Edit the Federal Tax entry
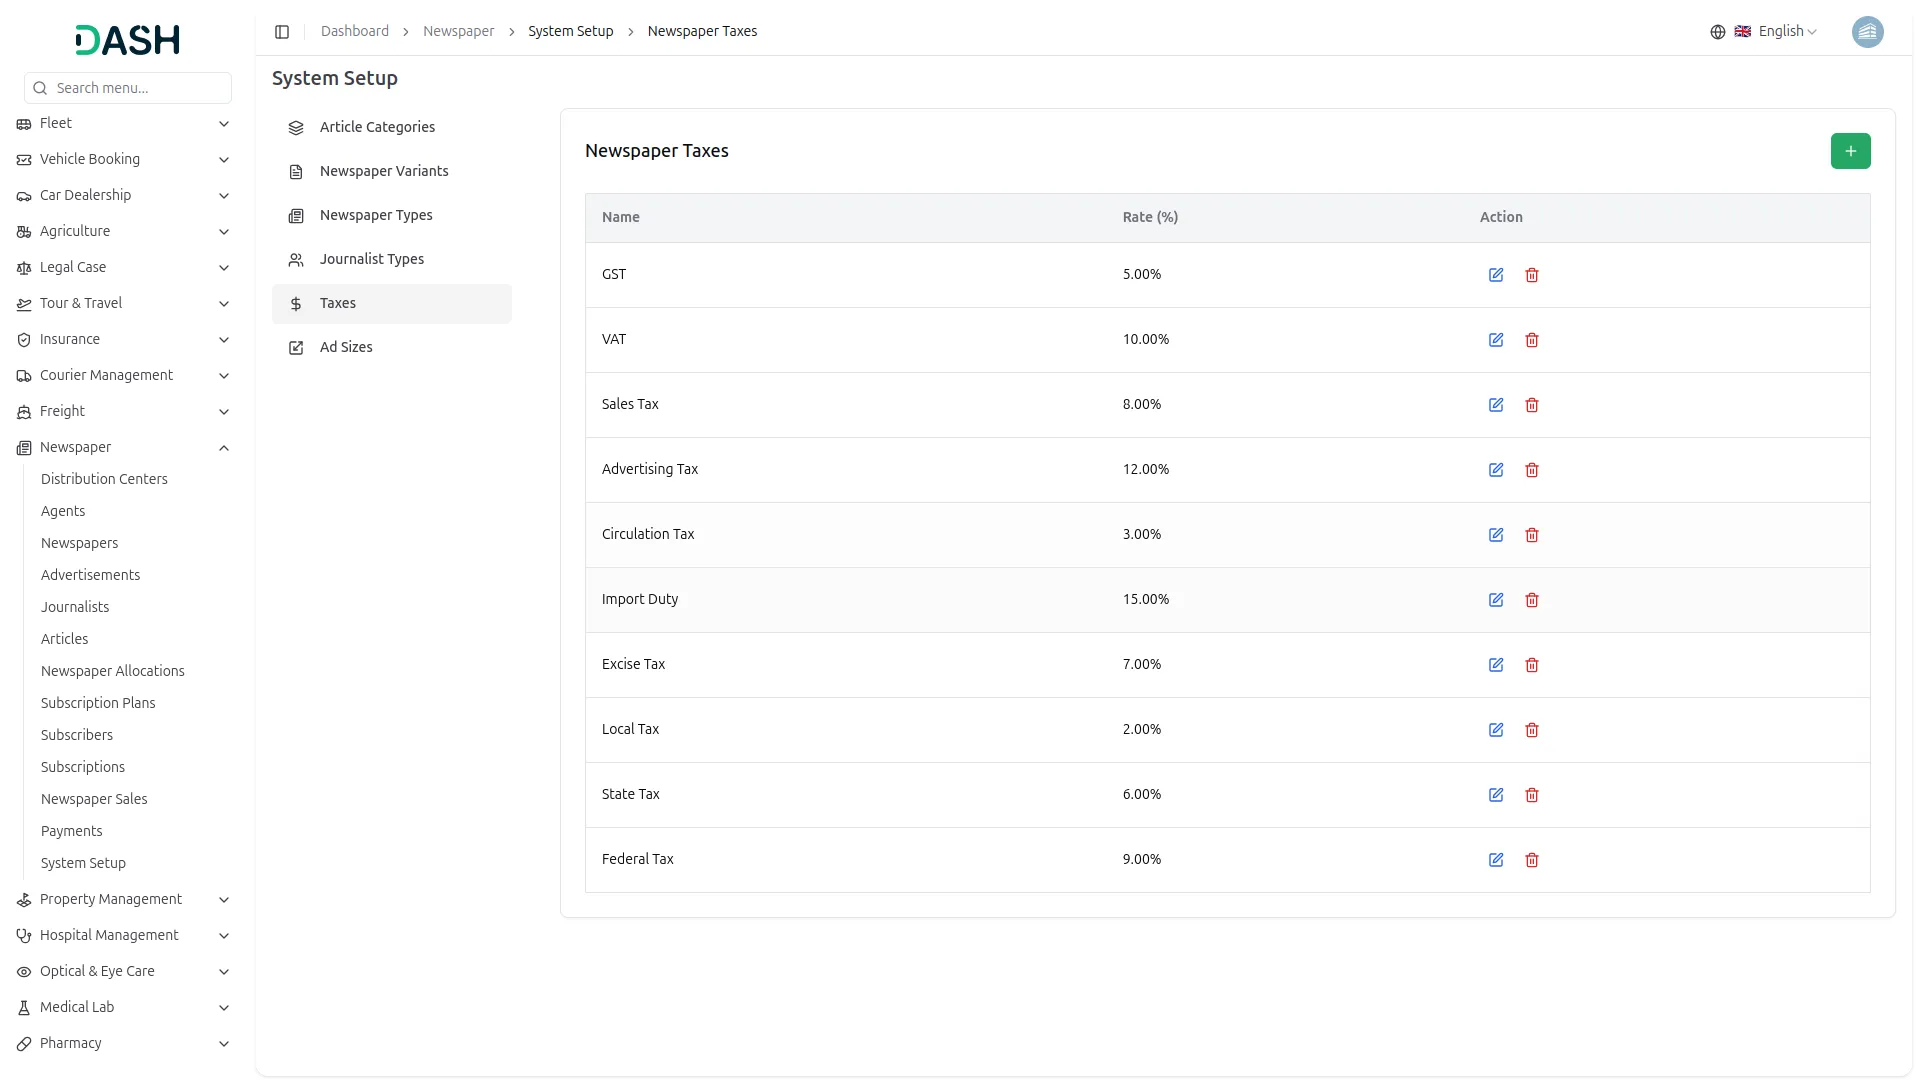The height and width of the screenshot is (1080, 1920). tap(1496, 860)
